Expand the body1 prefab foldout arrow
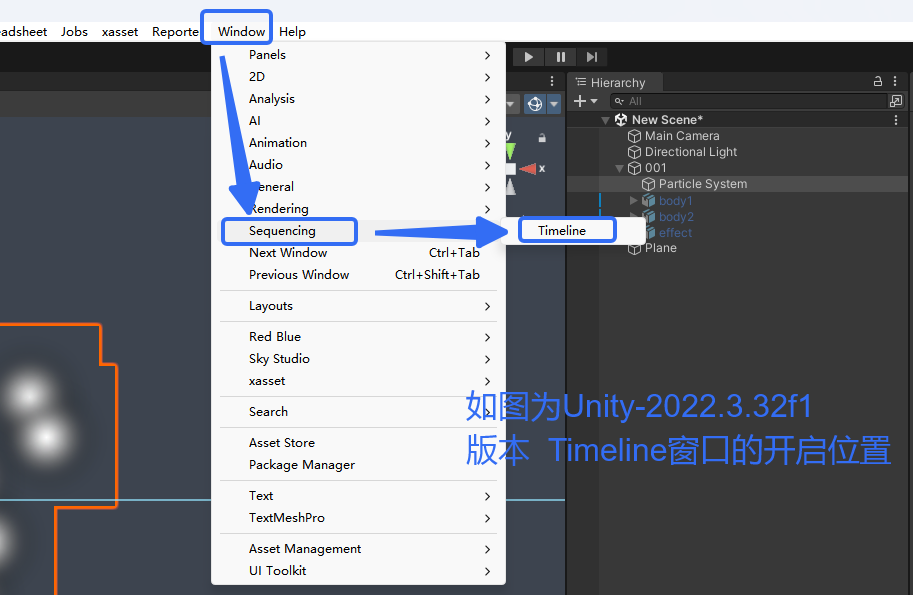The width and height of the screenshot is (913, 595). (634, 201)
